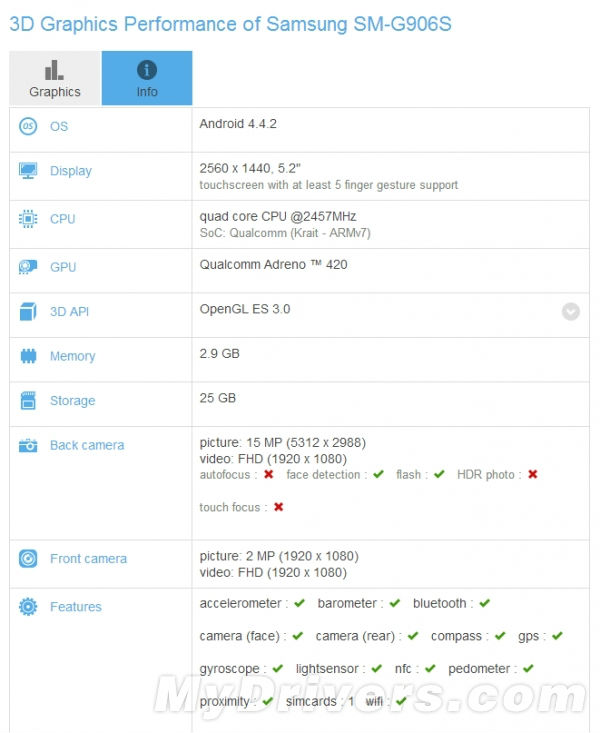
Task: Expand the OpenGL ES 3.0 details arrow
Action: click(x=570, y=311)
